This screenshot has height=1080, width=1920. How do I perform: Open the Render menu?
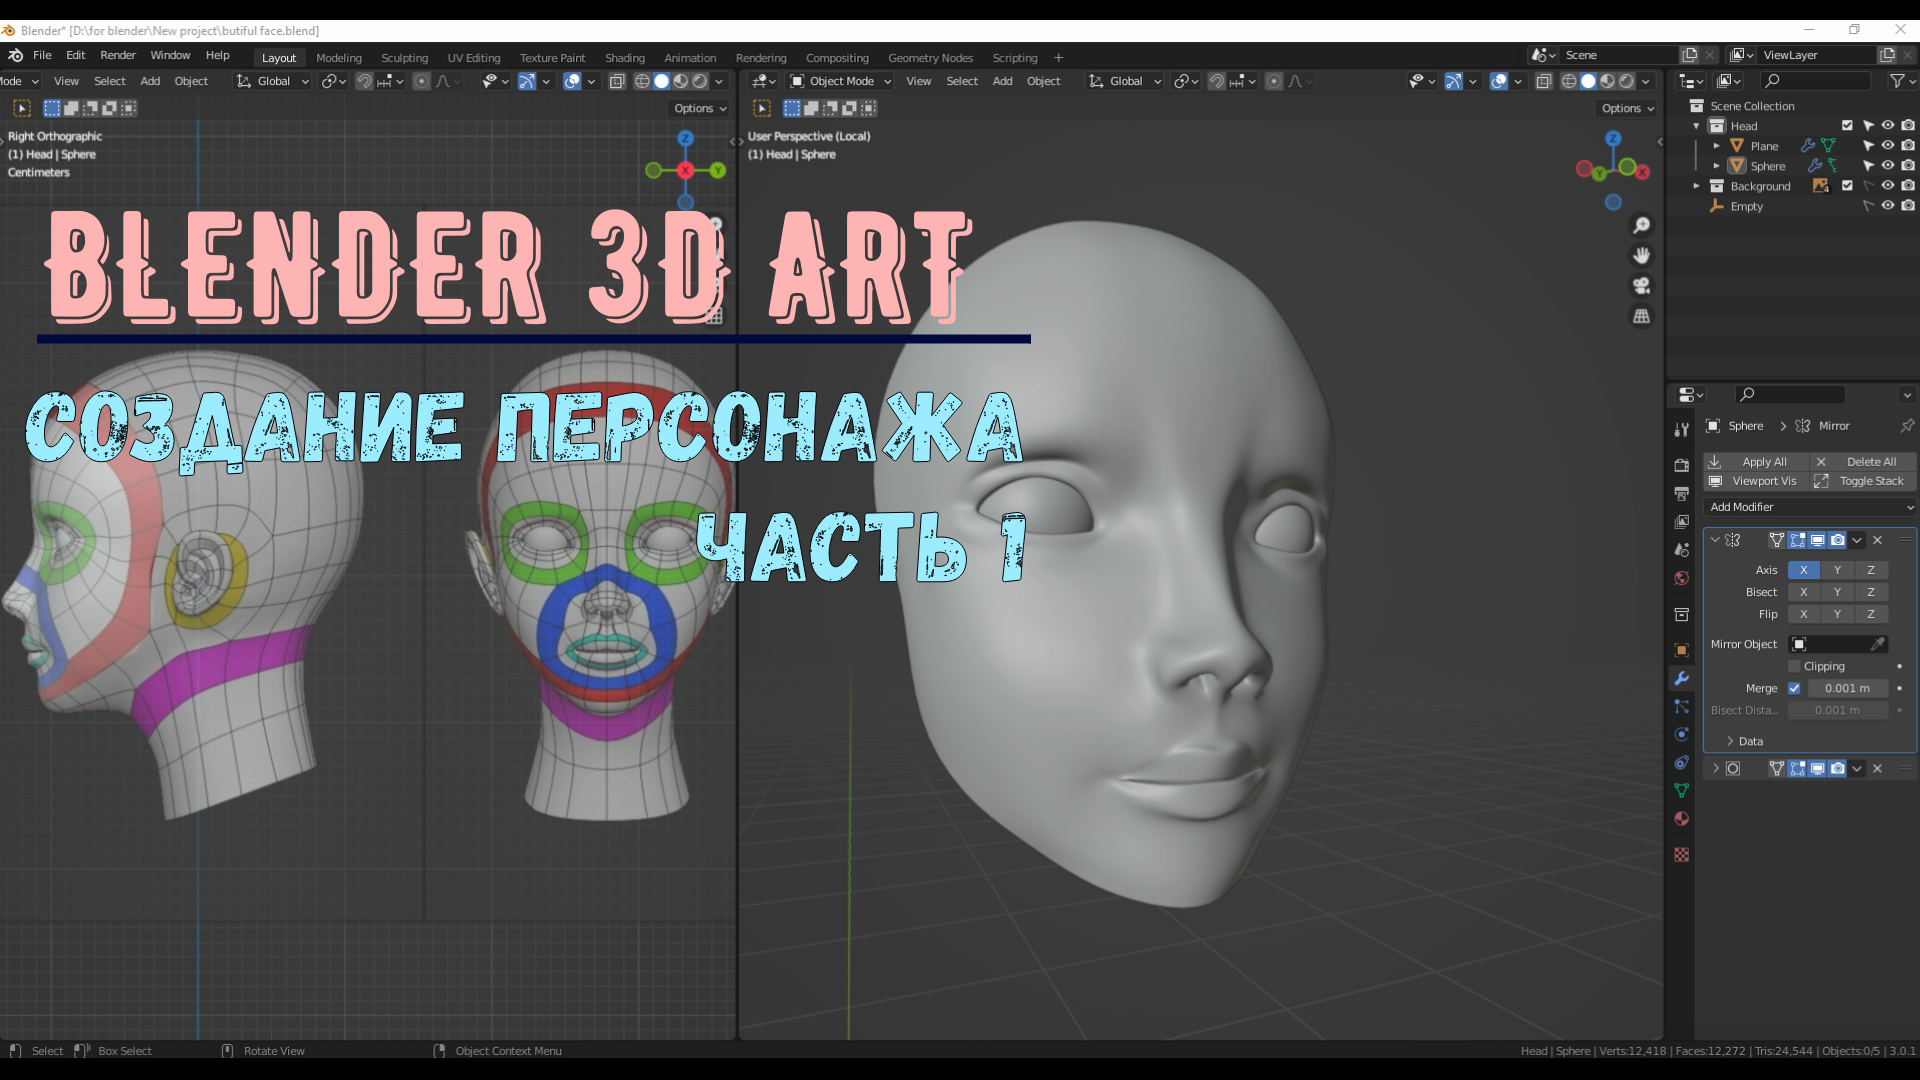[117, 57]
